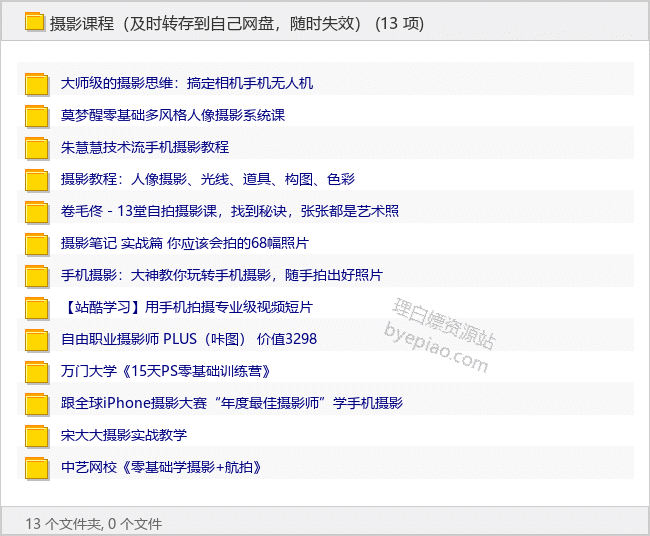The height and width of the screenshot is (536, 650).
Task: Select 中艺网校《零基础学摄影+航拍》 folder name
Action: (x=161, y=467)
